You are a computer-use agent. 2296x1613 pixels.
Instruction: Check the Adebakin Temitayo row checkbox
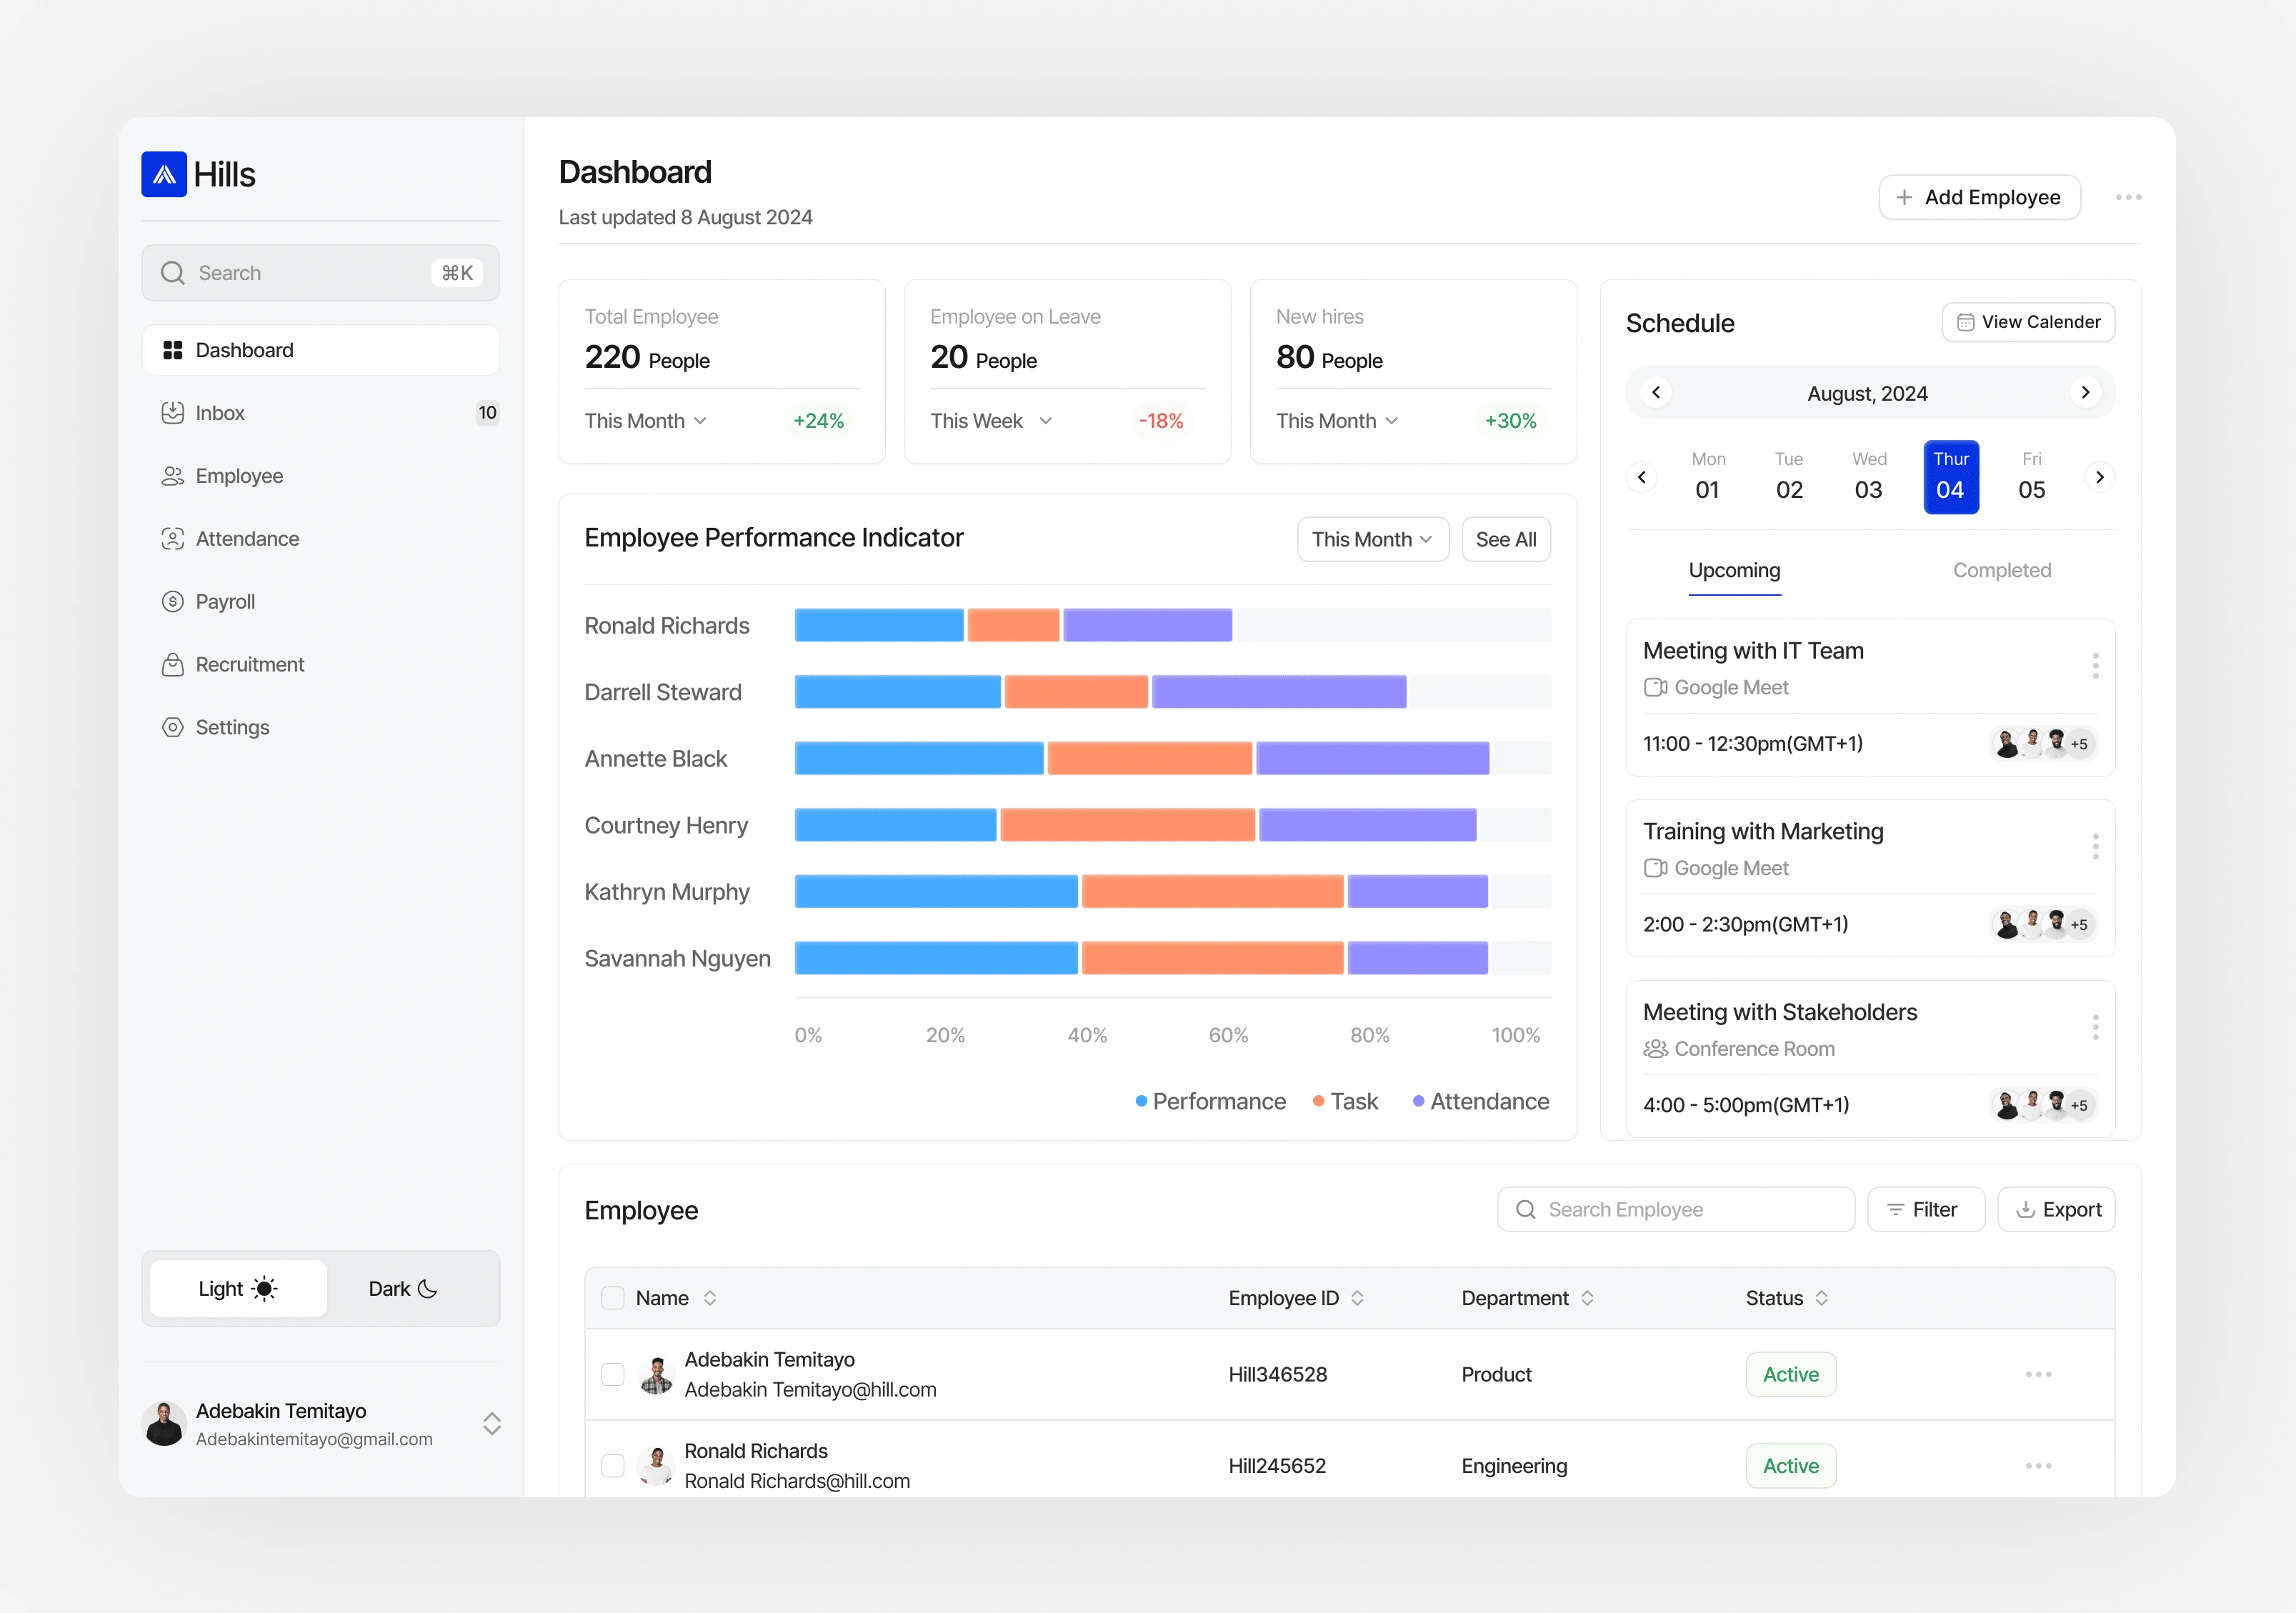[613, 1375]
